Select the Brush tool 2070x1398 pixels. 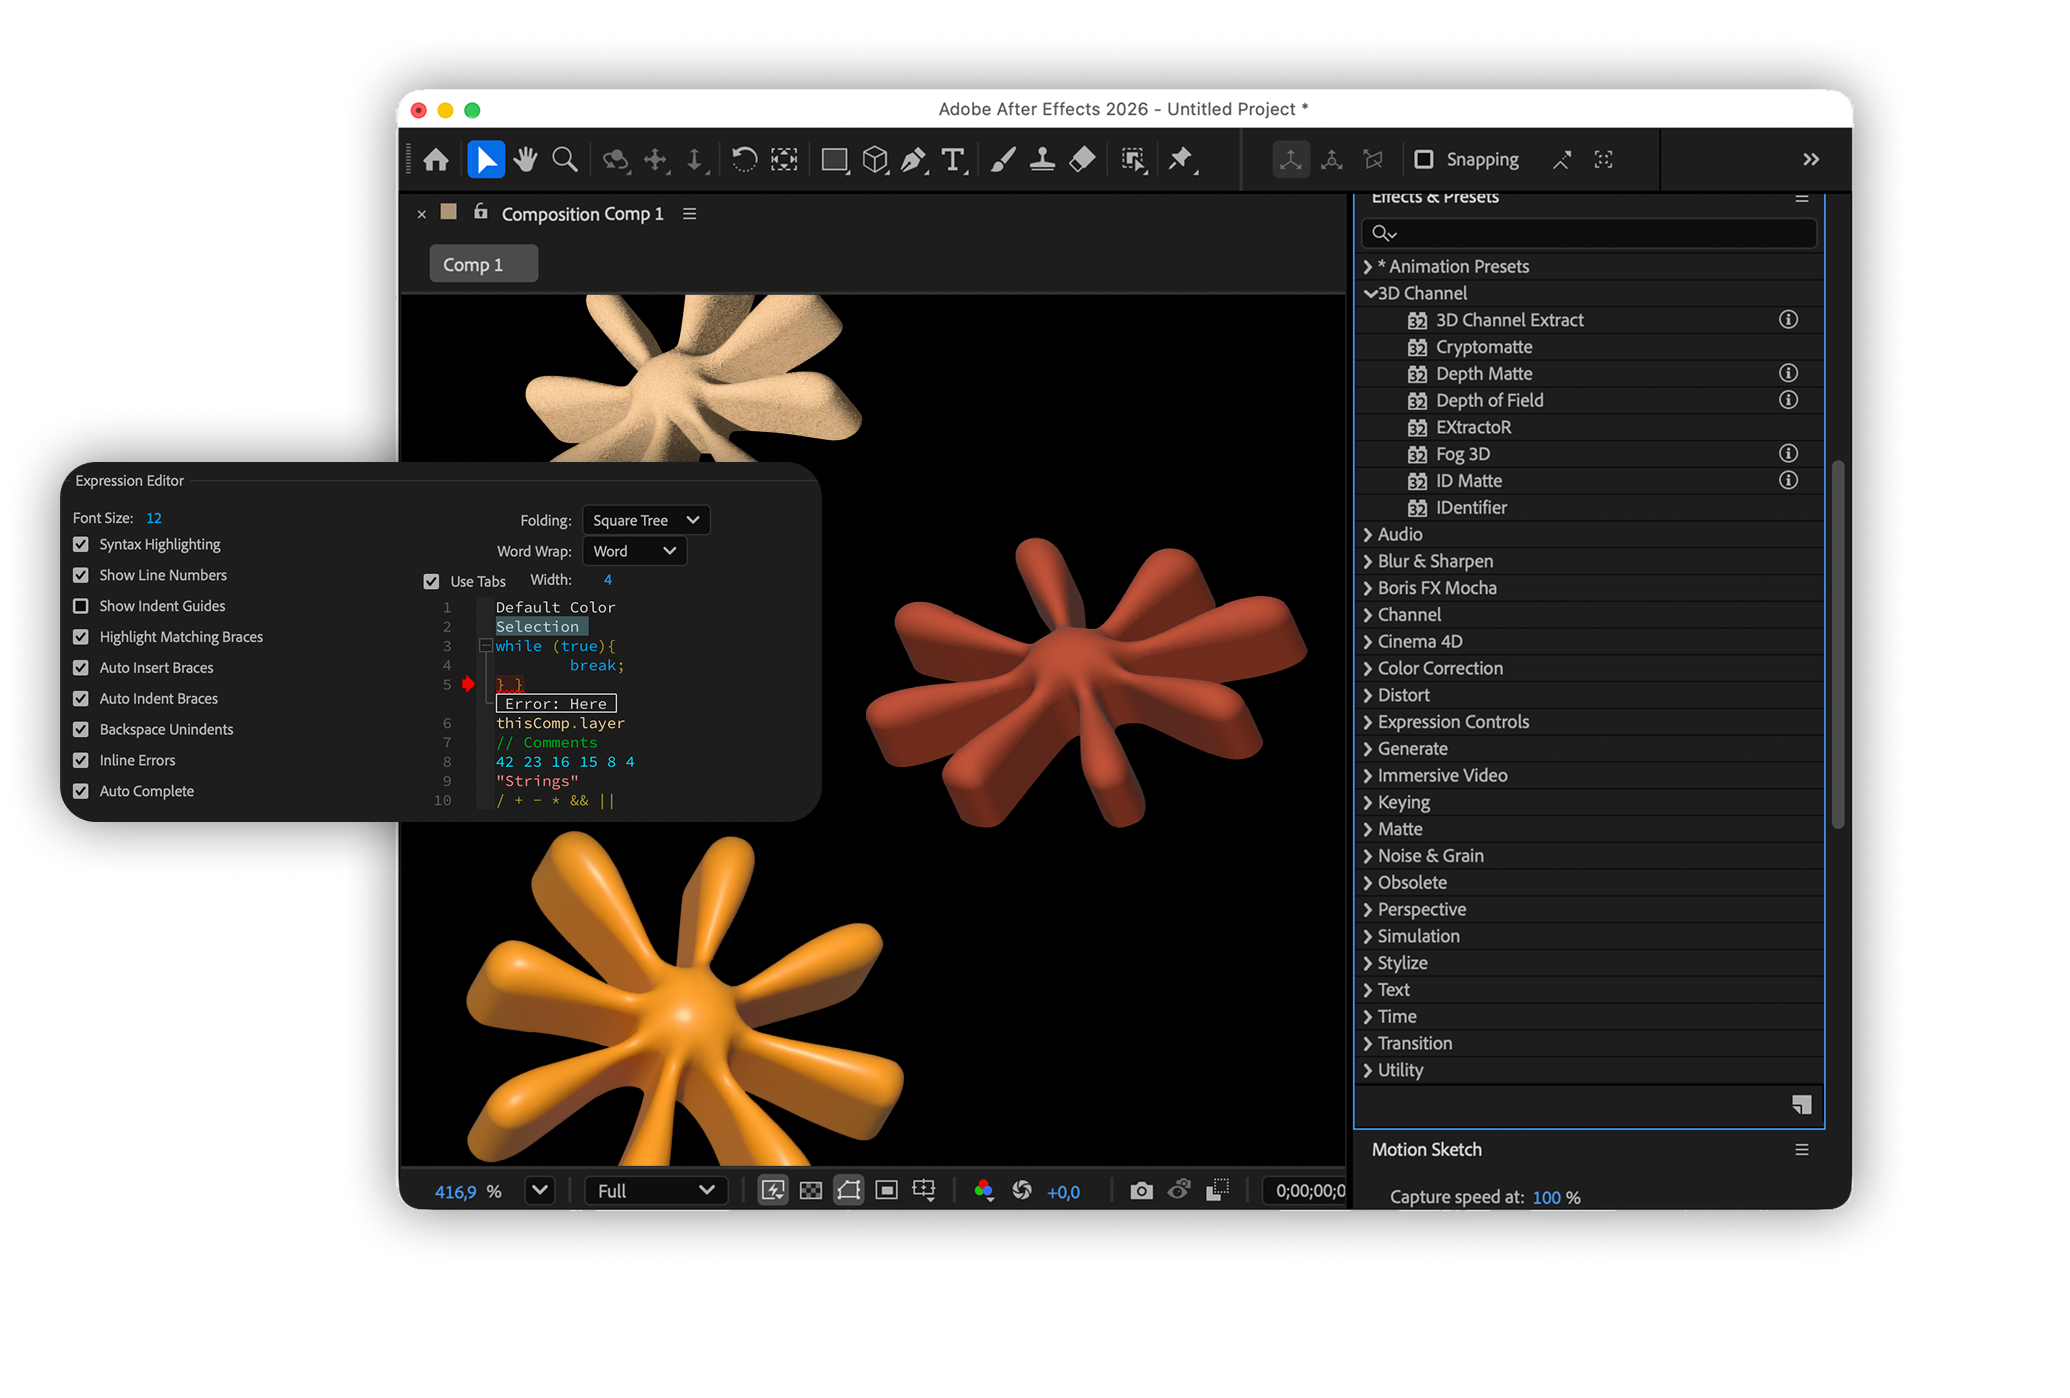[x=1003, y=160]
